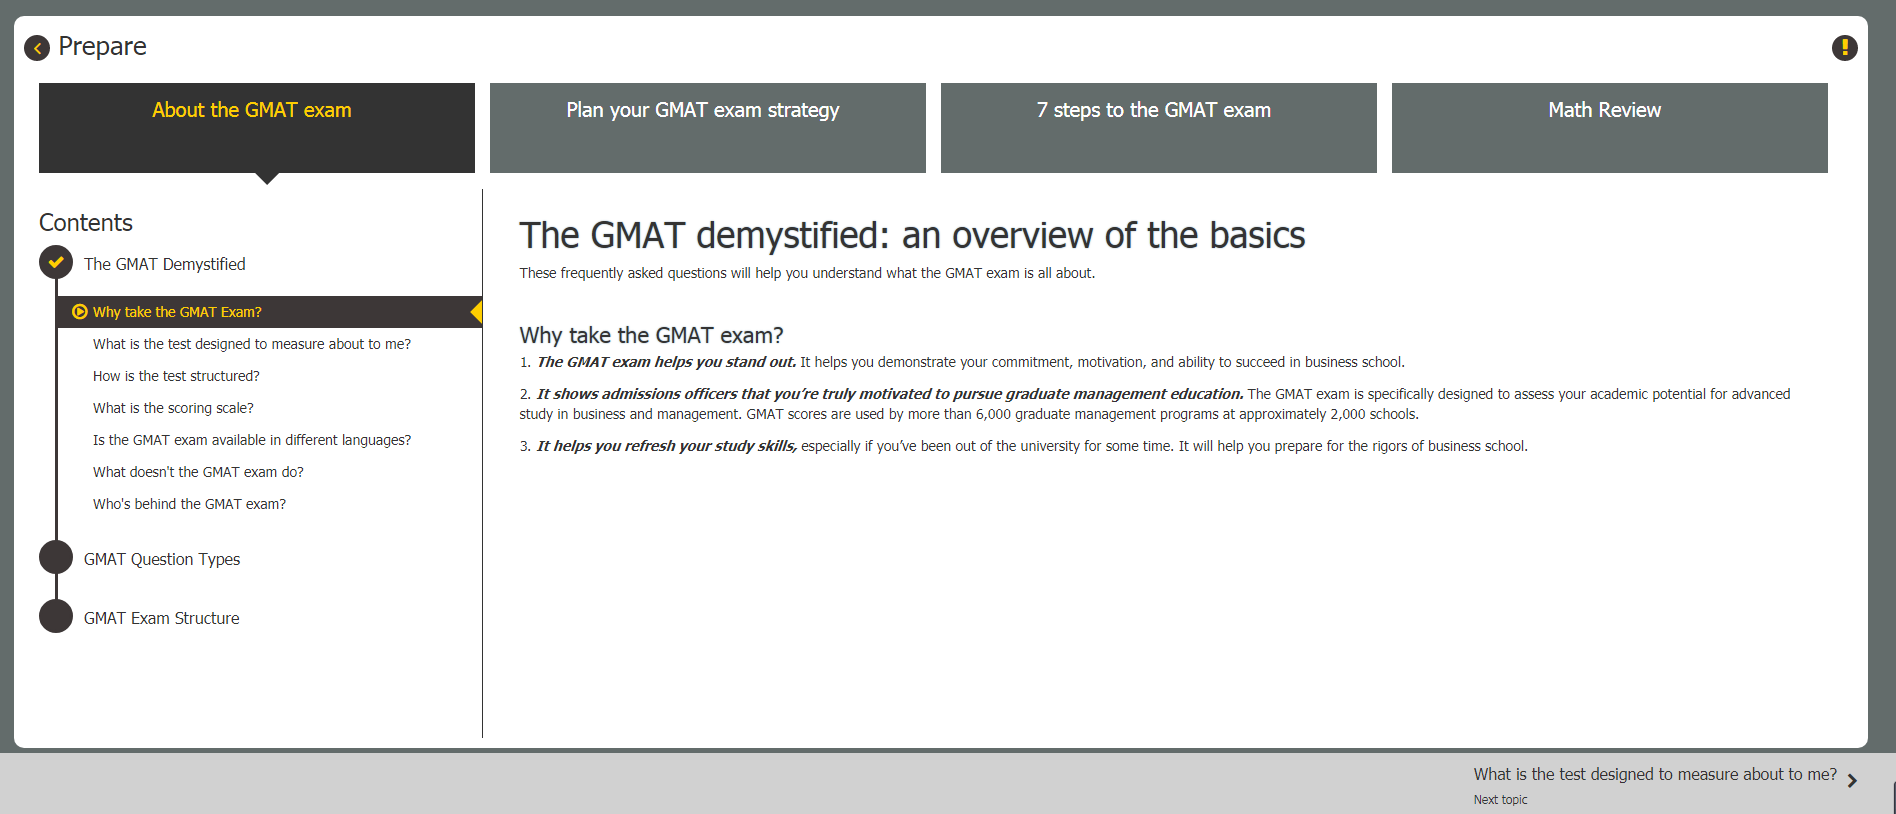
Task: Open the Math Review tab
Action: click(x=1610, y=128)
